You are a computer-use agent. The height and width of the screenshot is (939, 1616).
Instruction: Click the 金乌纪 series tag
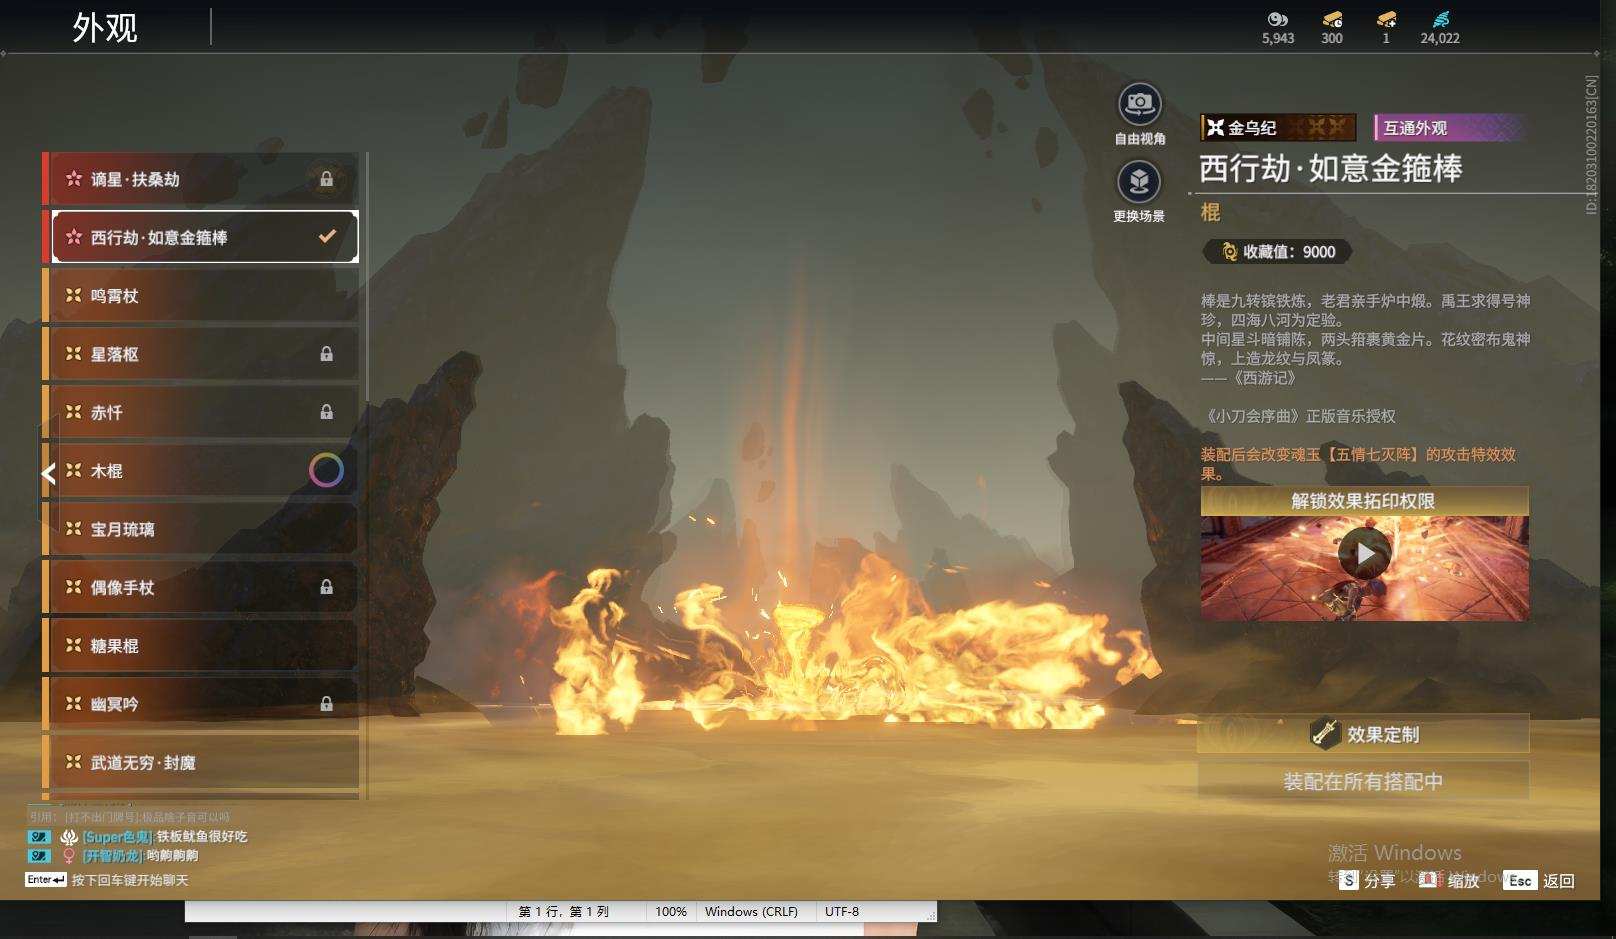click(1278, 127)
